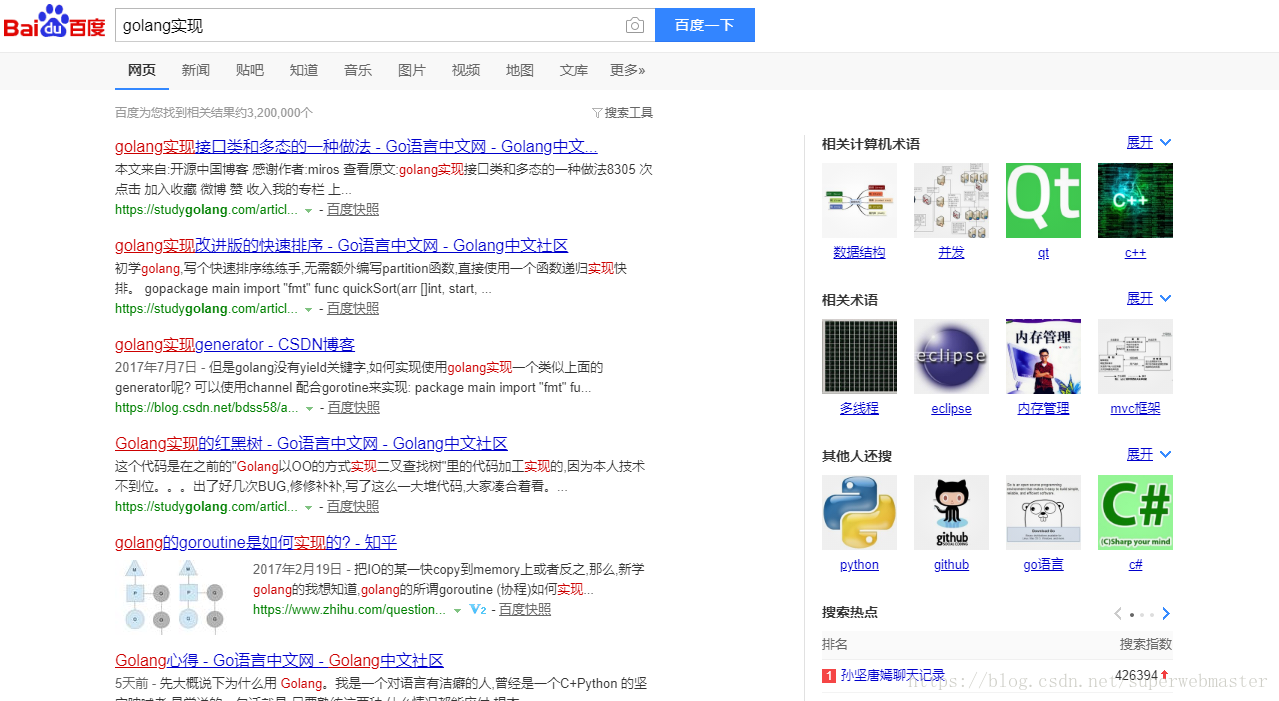Image resolution: width=1279 pixels, height=701 pixels.
Task: Expand the 其他人还搜 section
Action: coord(1148,455)
